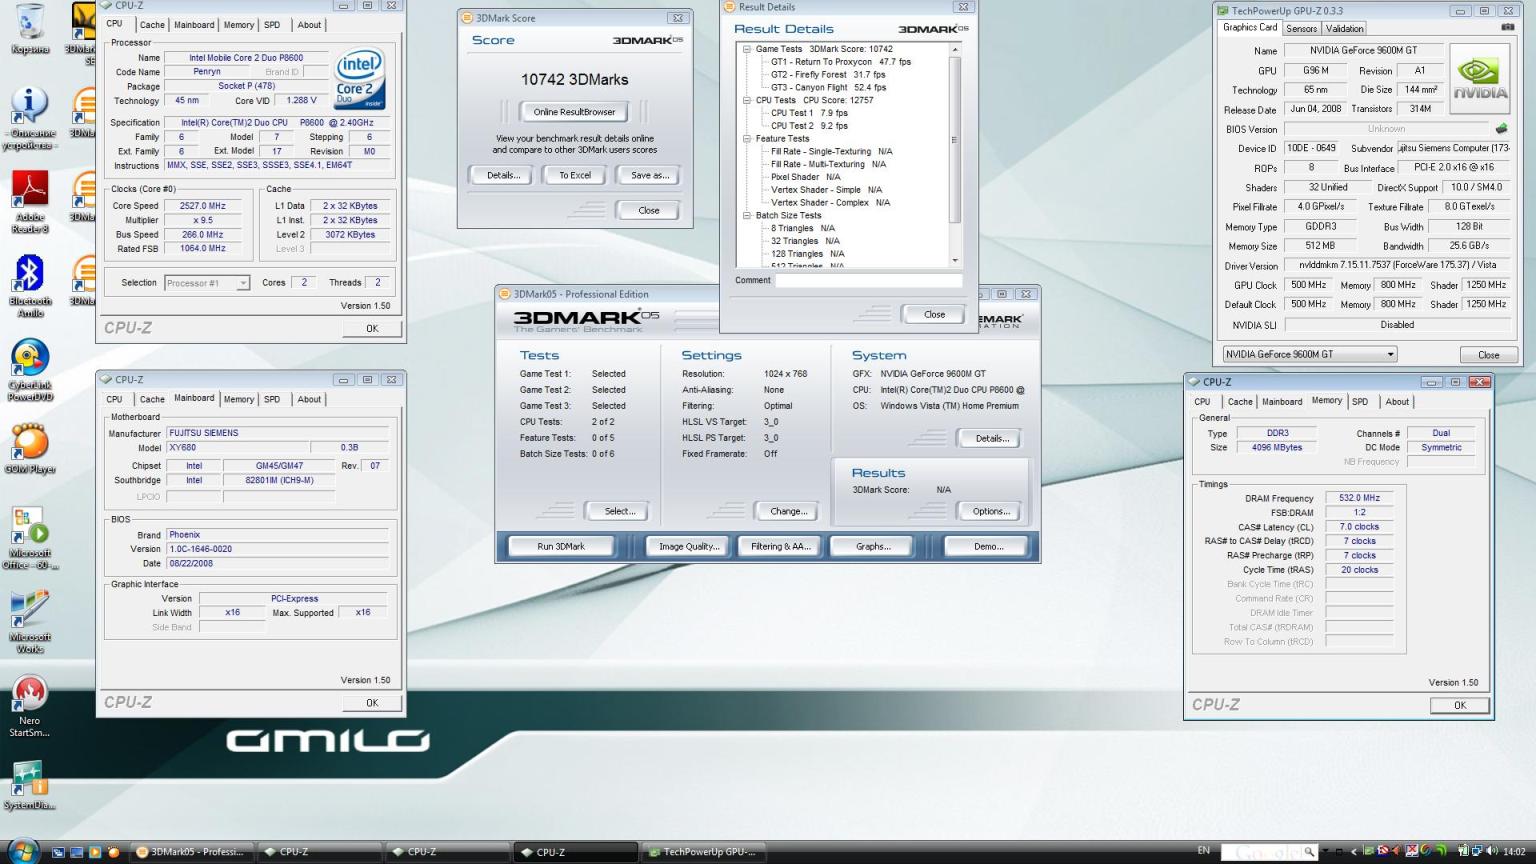
Task: Open Memory tab in top-left CPU-Z window
Action: [239, 25]
